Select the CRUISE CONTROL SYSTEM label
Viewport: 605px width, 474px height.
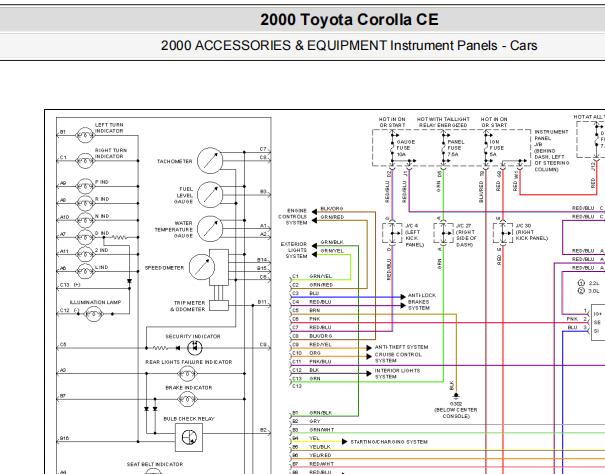pos(398,357)
